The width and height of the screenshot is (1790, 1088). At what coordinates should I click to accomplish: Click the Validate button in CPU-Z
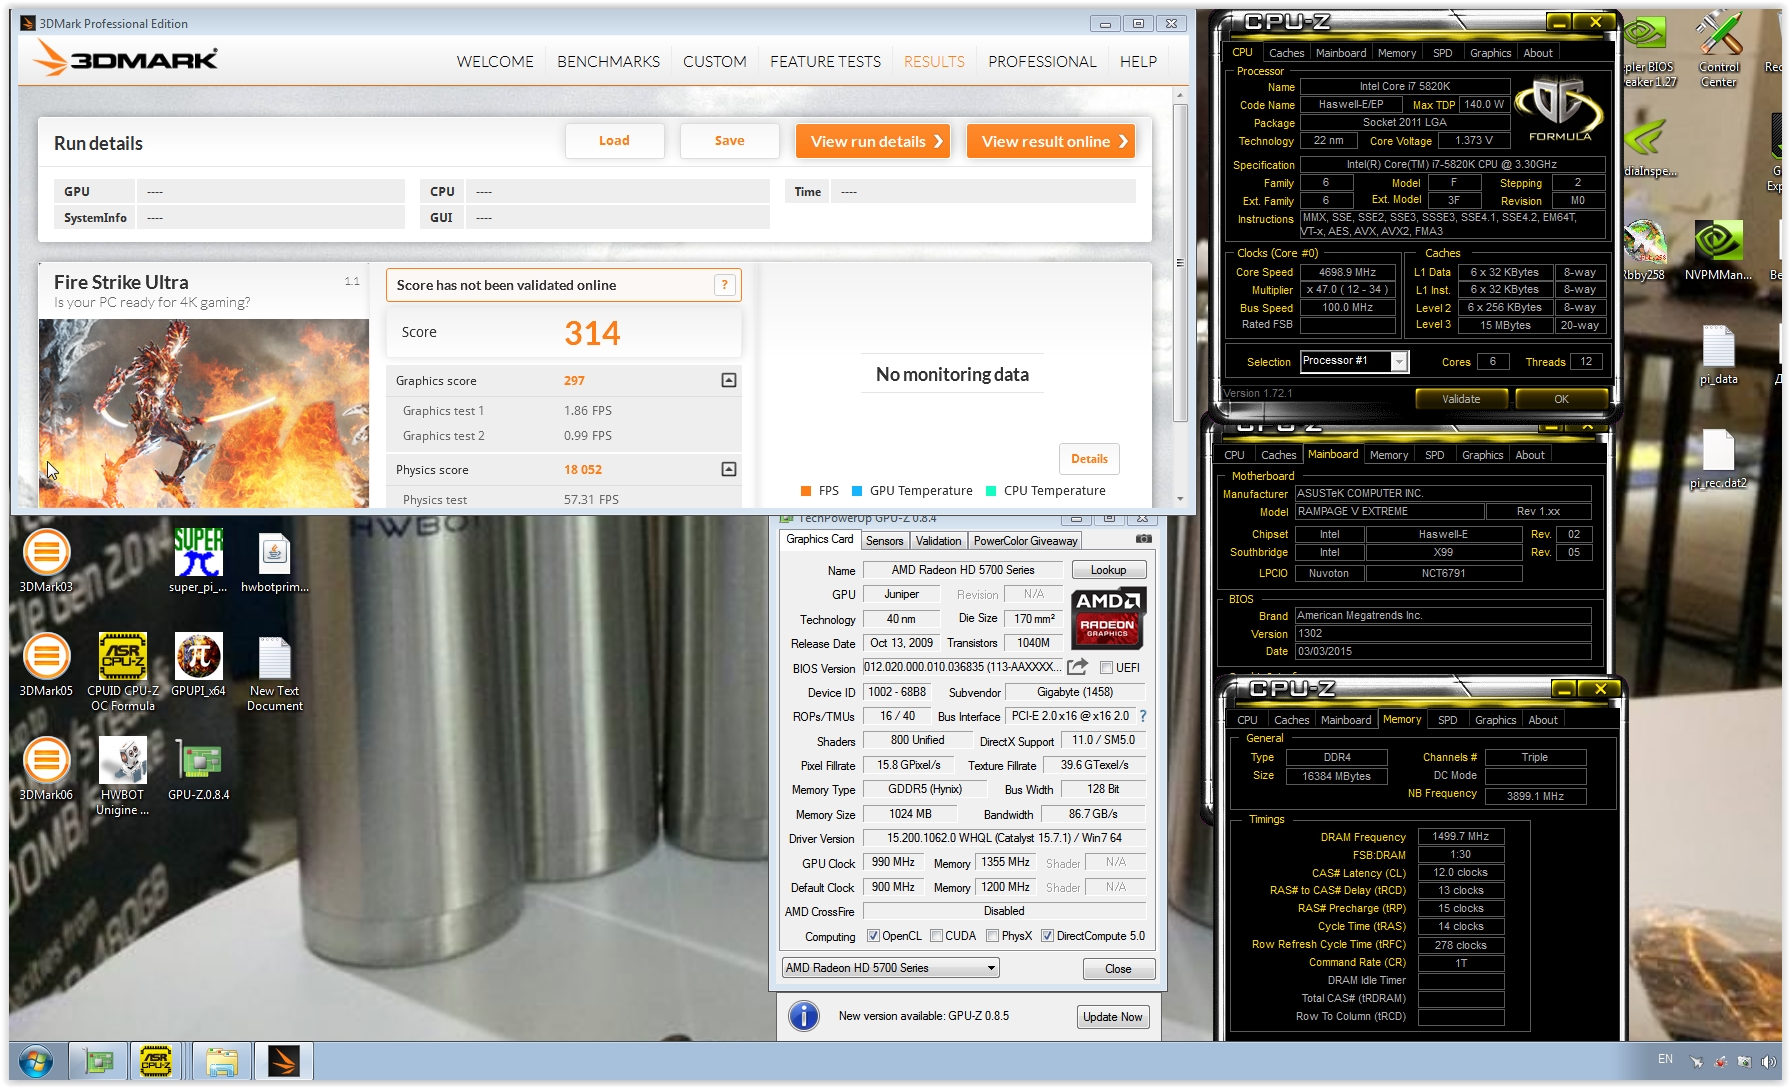(1461, 399)
